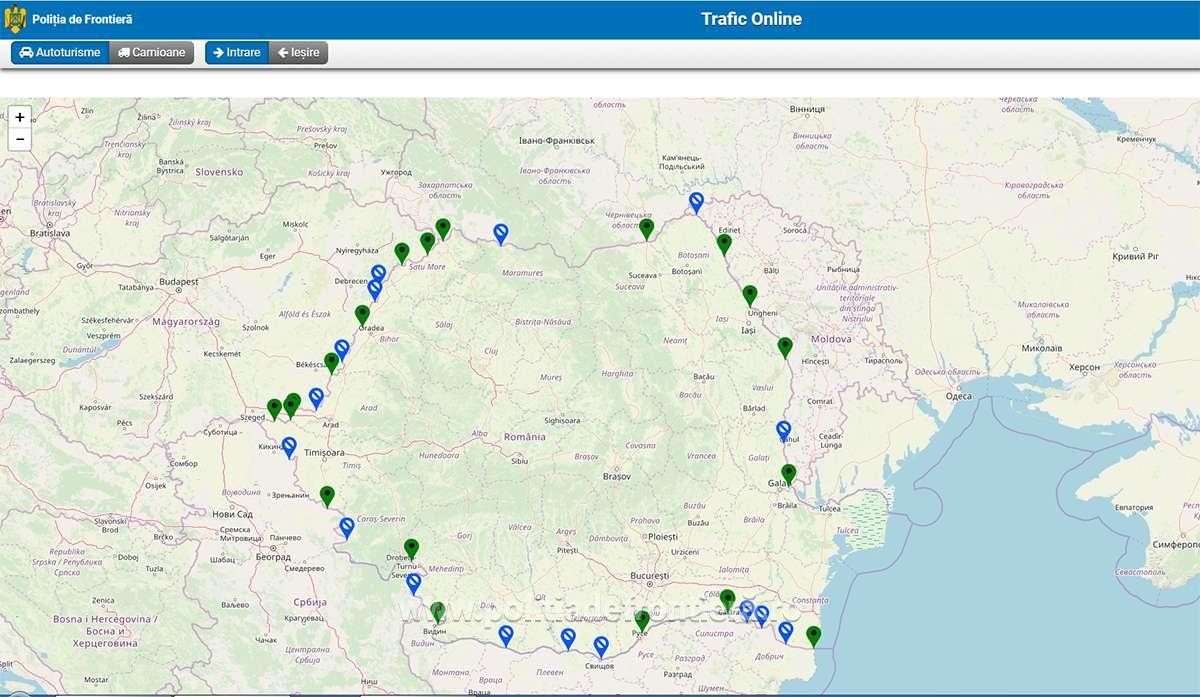Image resolution: width=1200 pixels, height=697 pixels.
Task: Open blue marker west of Arad
Action: [316, 399]
